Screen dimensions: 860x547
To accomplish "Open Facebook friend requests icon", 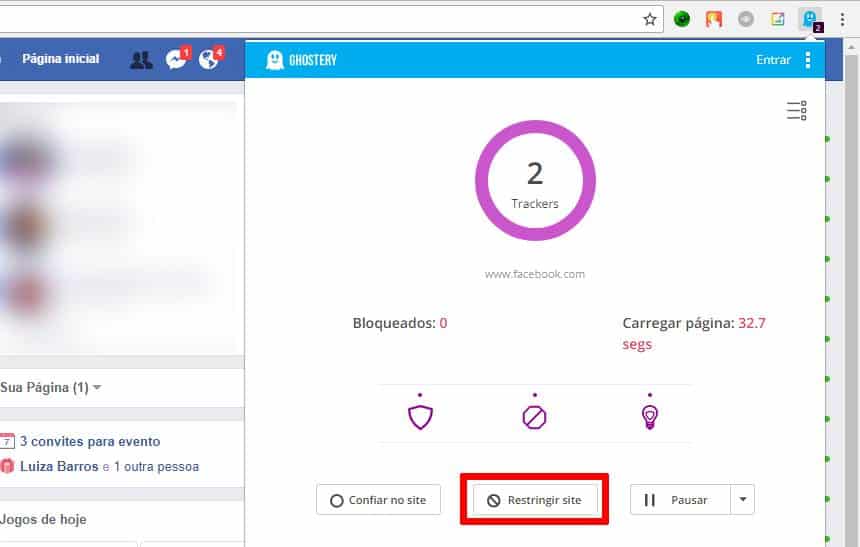I will click(x=141, y=59).
